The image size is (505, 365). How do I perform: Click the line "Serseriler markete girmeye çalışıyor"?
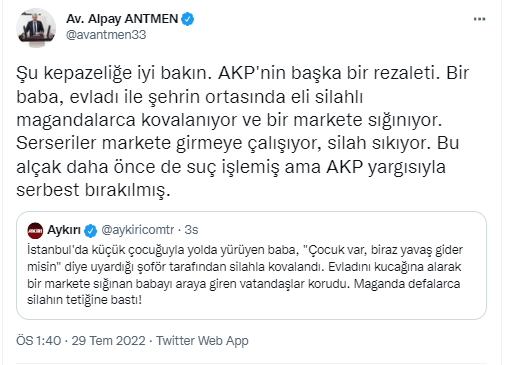tap(238, 143)
